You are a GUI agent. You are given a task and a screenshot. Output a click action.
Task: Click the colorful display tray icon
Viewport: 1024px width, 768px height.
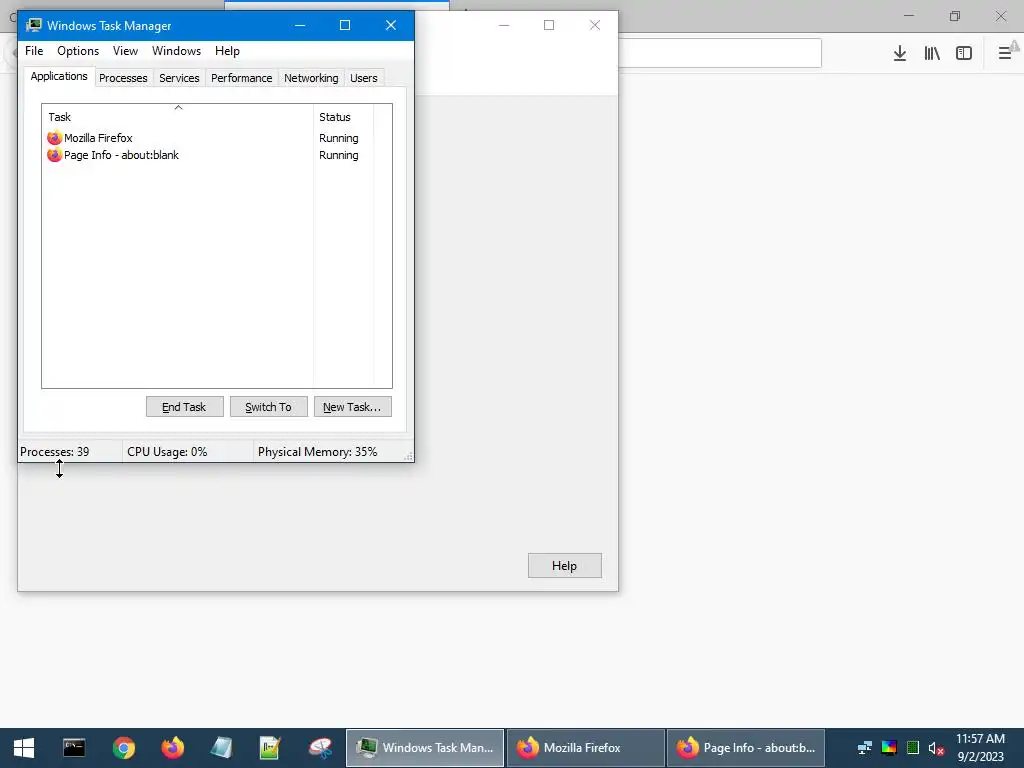tap(889, 748)
